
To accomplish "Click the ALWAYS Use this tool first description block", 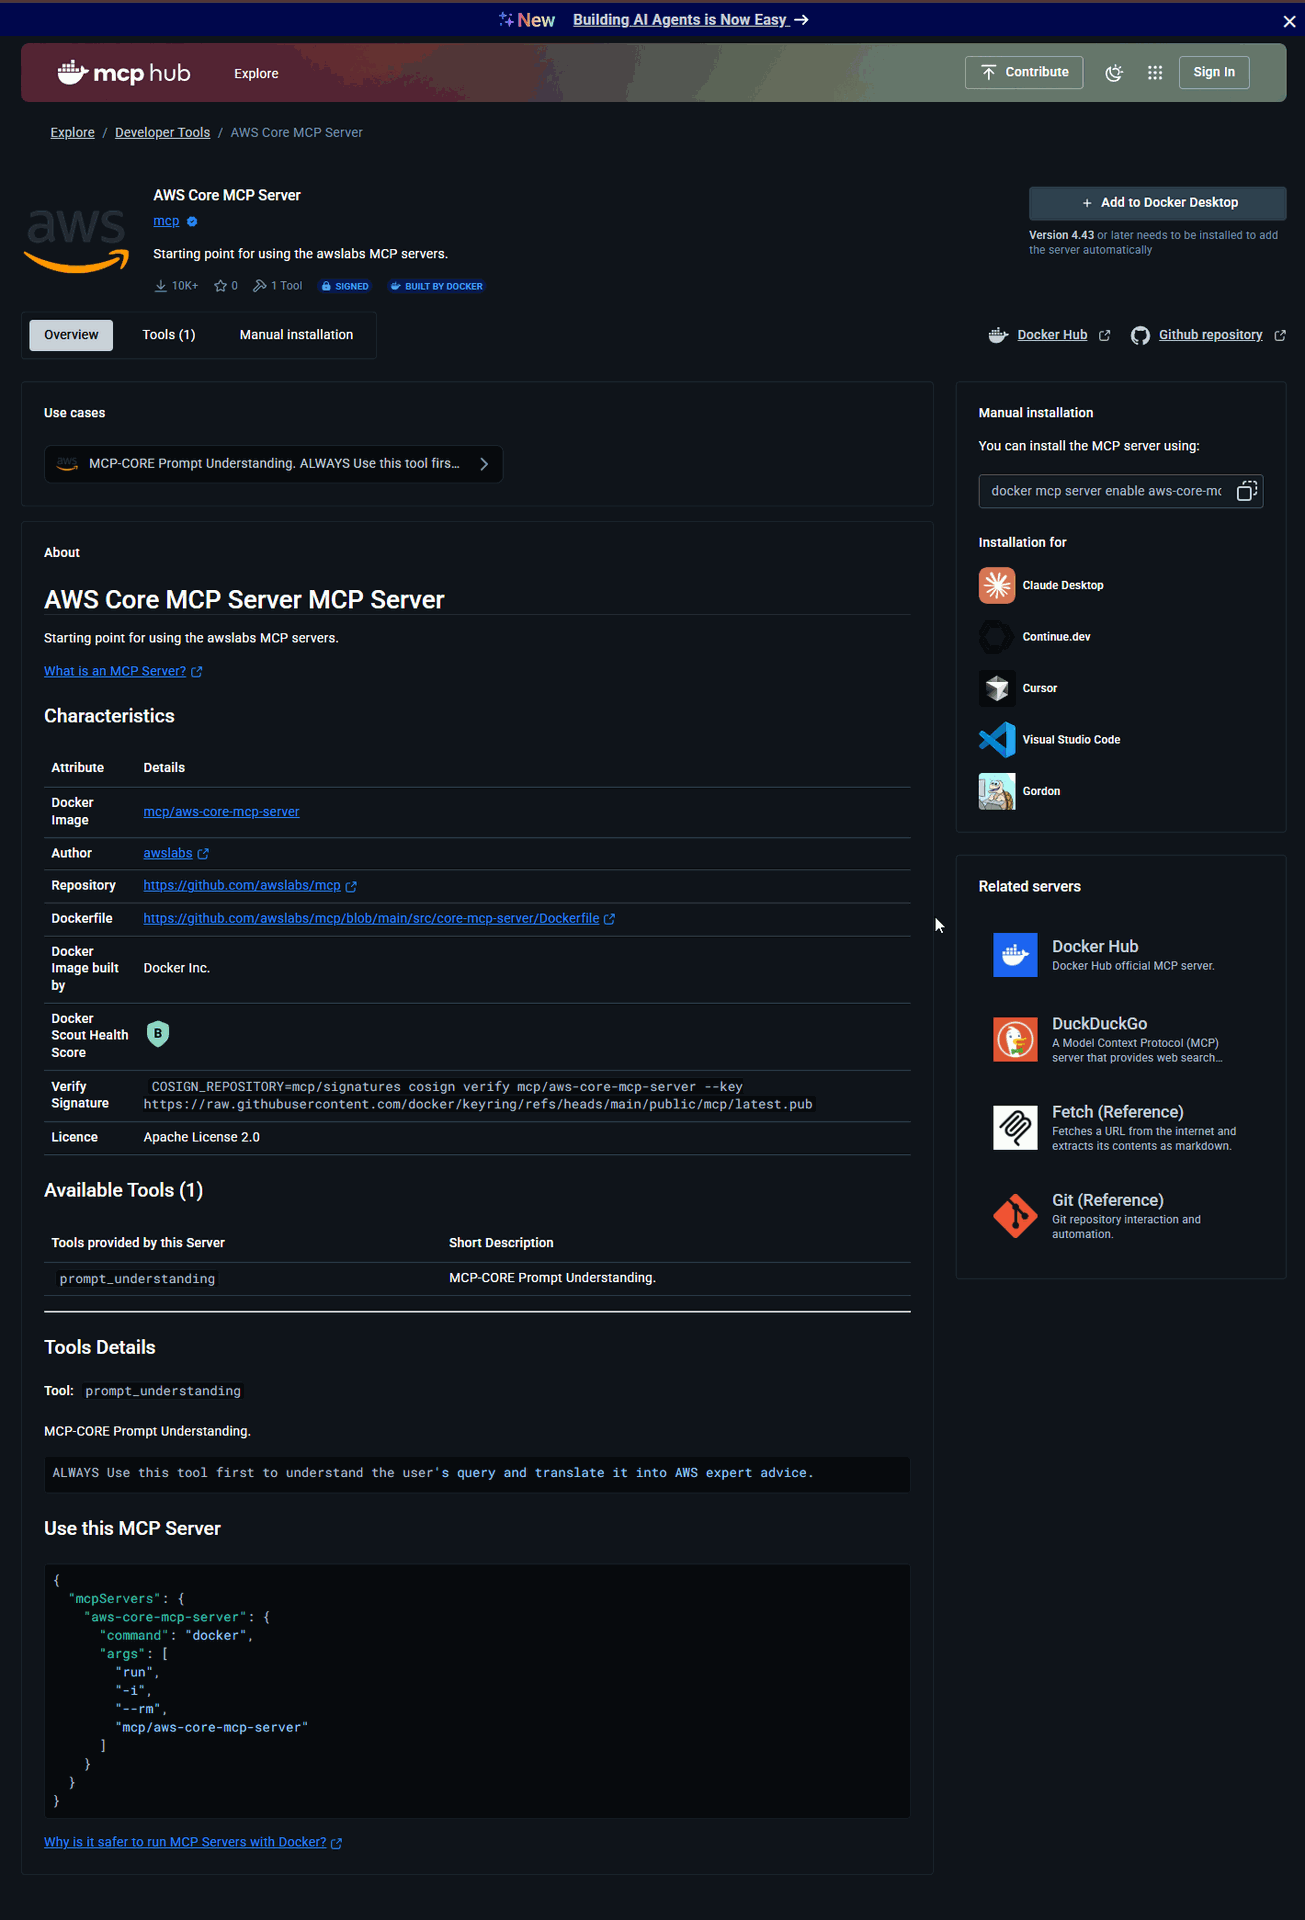I will (477, 1474).
